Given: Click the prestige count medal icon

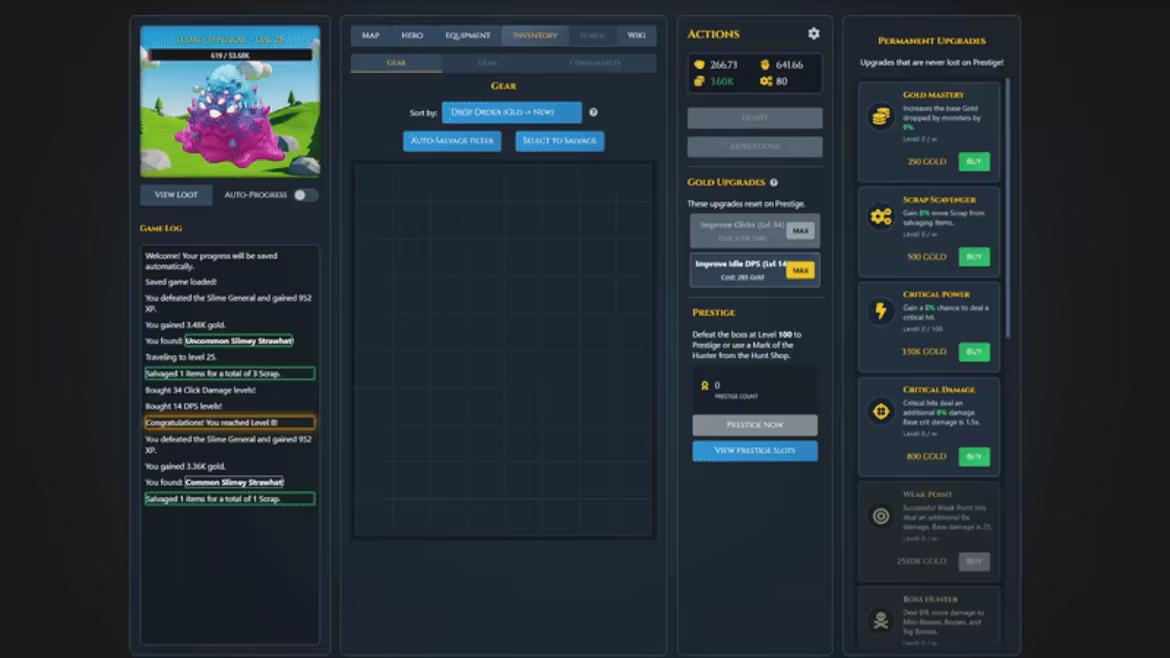Looking at the screenshot, I should 704,386.
